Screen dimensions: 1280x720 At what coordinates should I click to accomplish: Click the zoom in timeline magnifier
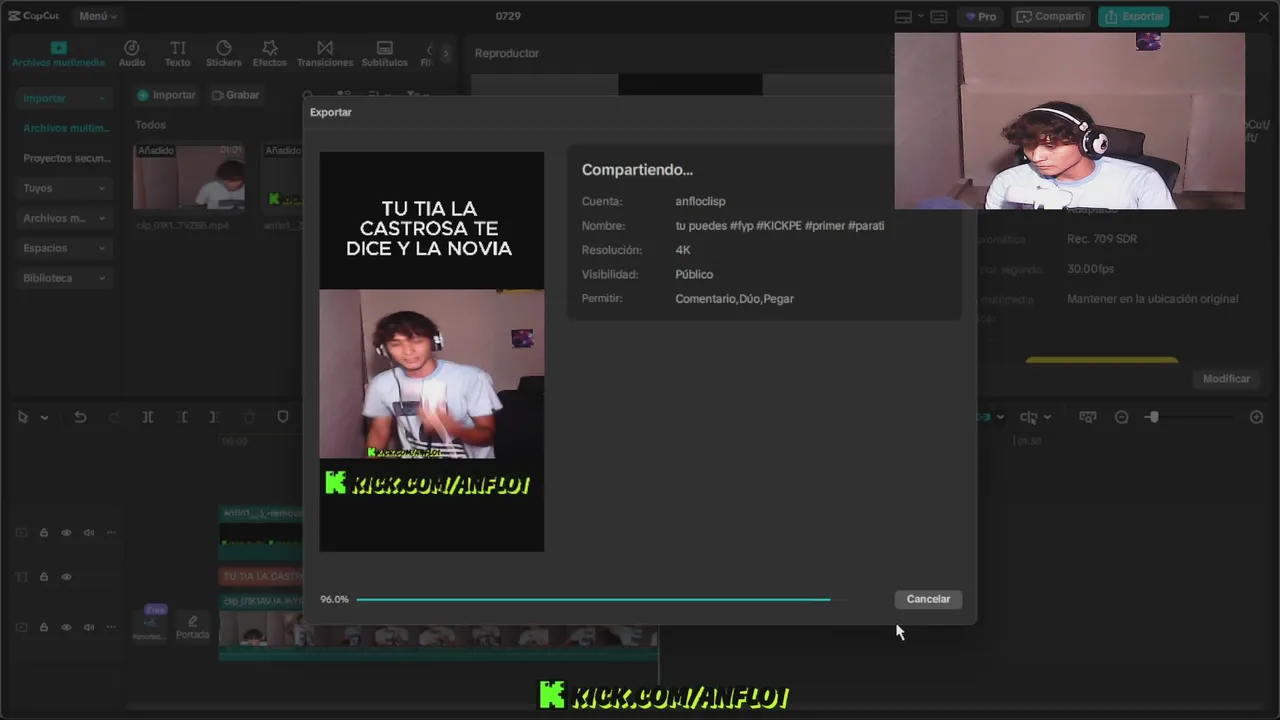coord(1257,417)
